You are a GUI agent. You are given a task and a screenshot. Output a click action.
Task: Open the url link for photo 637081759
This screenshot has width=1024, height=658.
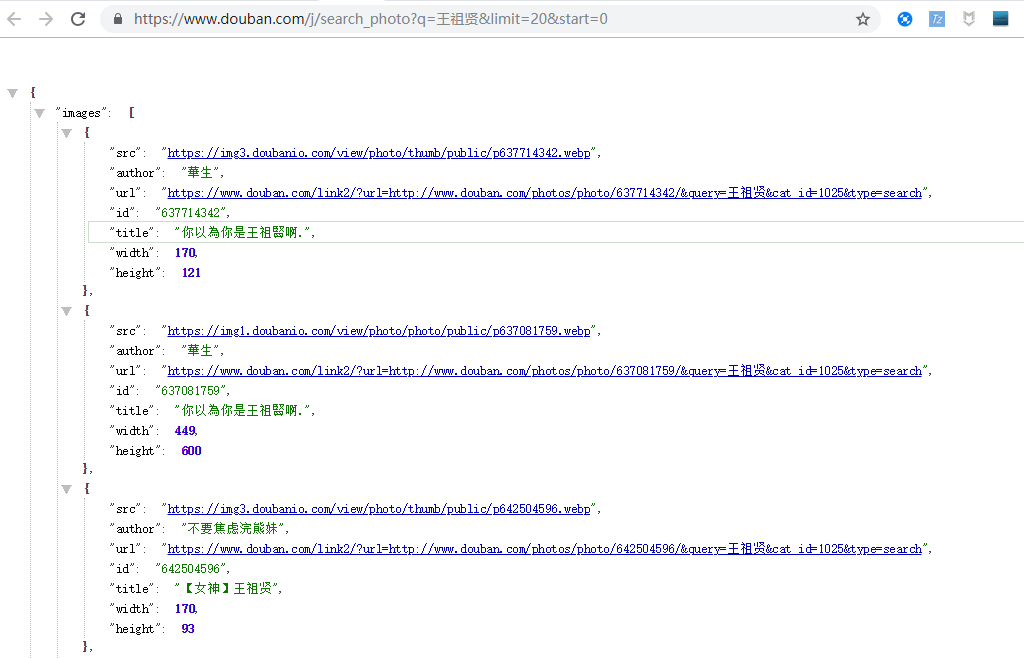pyautogui.click(x=545, y=371)
